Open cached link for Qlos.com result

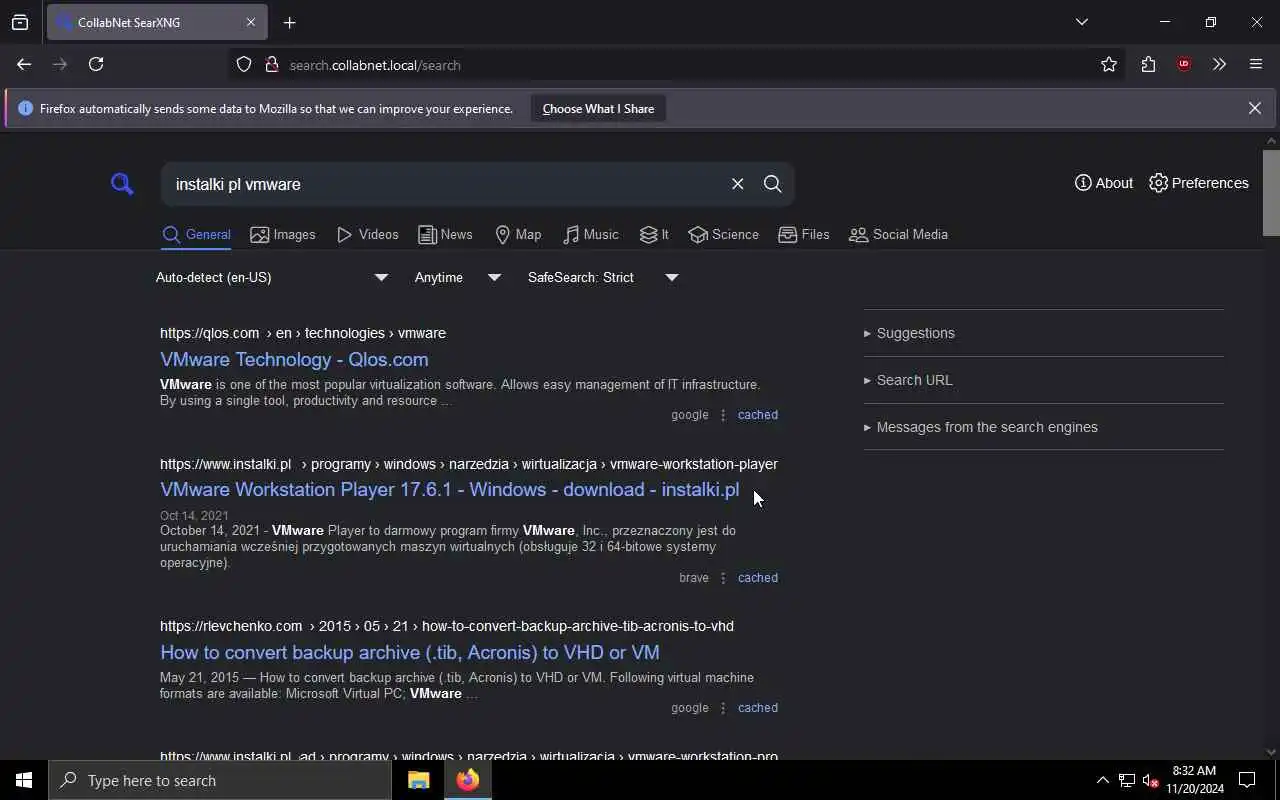point(758,415)
